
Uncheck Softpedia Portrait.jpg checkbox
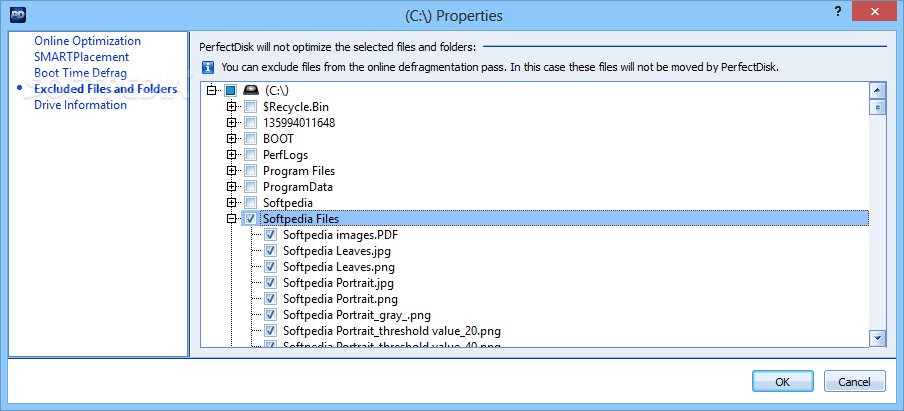(271, 283)
